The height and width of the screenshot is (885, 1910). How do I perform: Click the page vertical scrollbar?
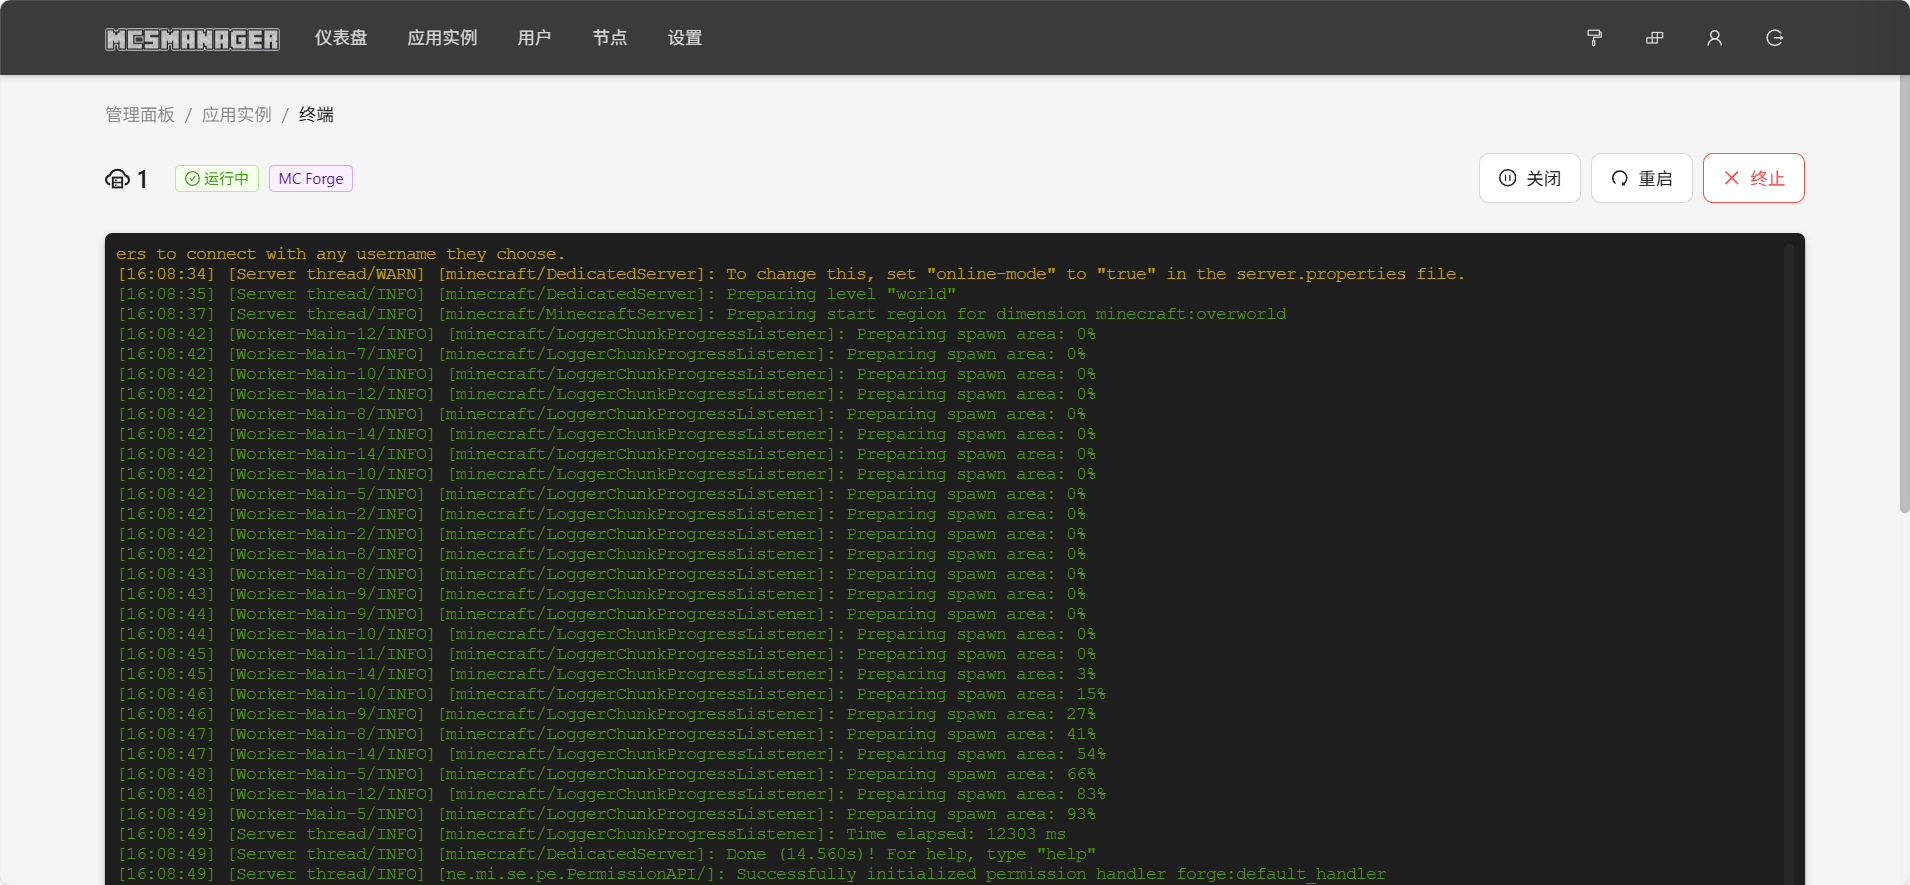(1904, 300)
